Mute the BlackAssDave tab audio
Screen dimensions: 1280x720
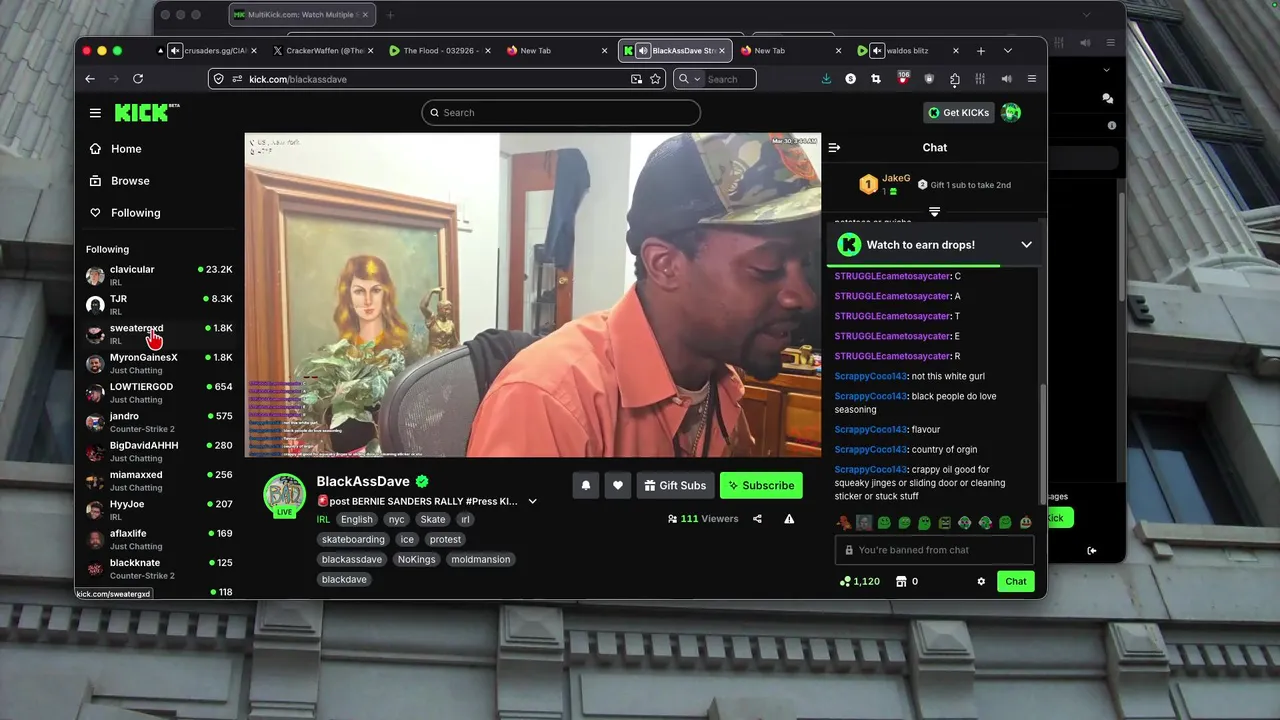pyautogui.click(x=643, y=51)
